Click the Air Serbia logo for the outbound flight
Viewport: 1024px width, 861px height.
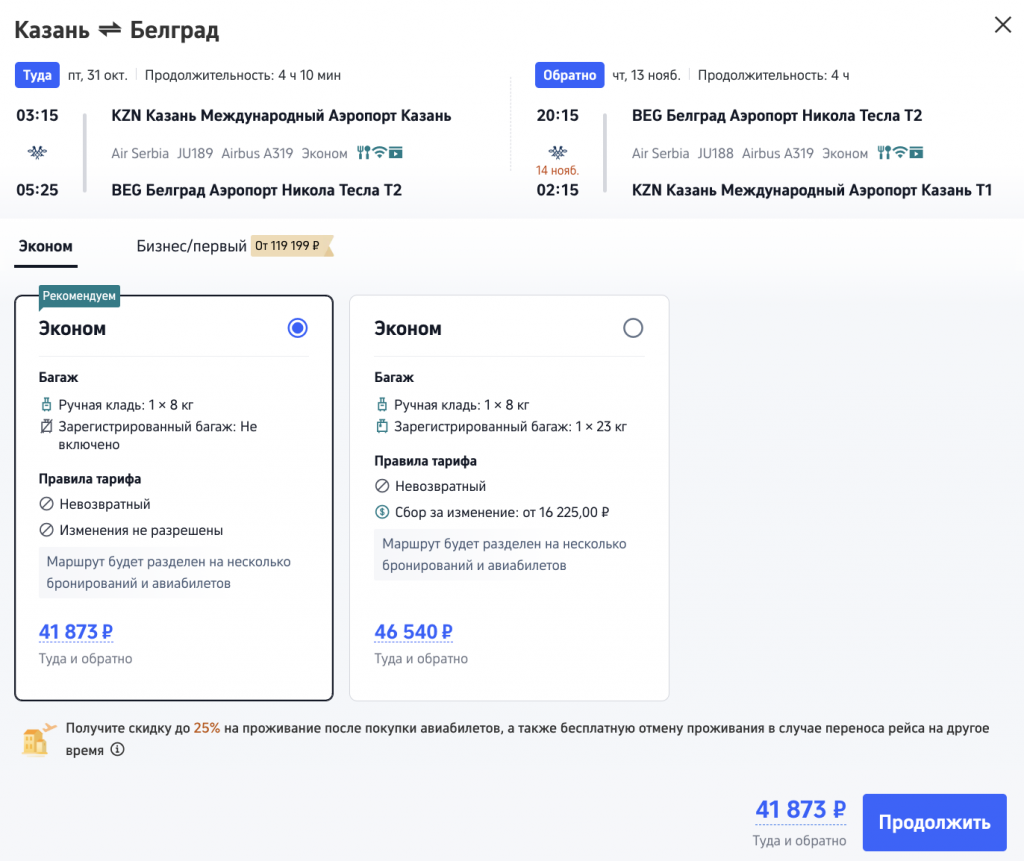click(x=37, y=153)
